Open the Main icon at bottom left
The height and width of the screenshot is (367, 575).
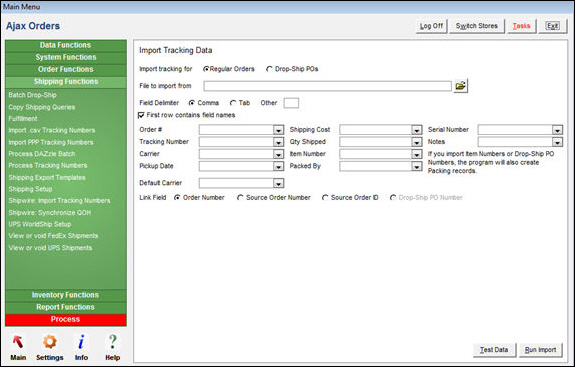coord(18,348)
